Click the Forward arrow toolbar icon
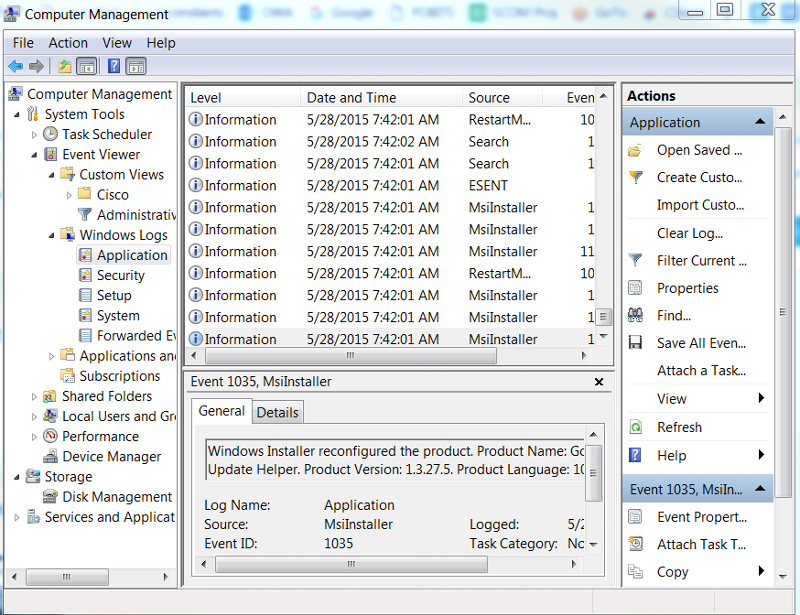Screen dimensions: 800x615 click(x=36, y=66)
